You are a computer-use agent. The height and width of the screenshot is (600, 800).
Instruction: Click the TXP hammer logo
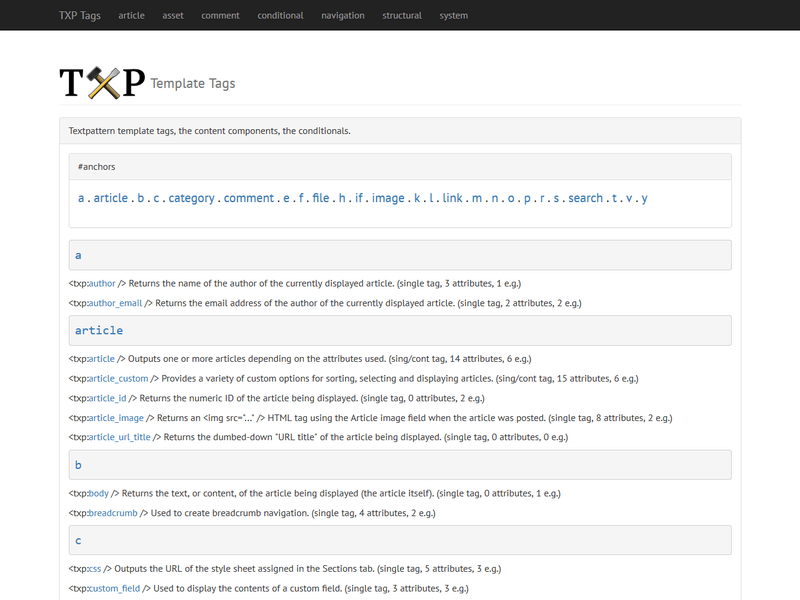coord(103,83)
